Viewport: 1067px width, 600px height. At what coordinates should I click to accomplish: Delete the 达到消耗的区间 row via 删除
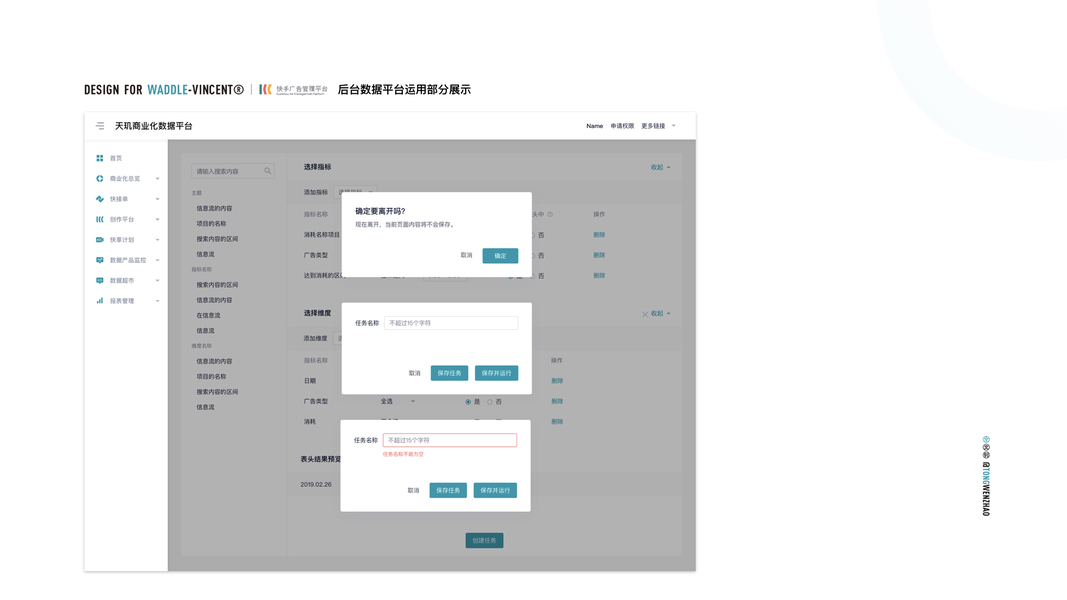599,276
